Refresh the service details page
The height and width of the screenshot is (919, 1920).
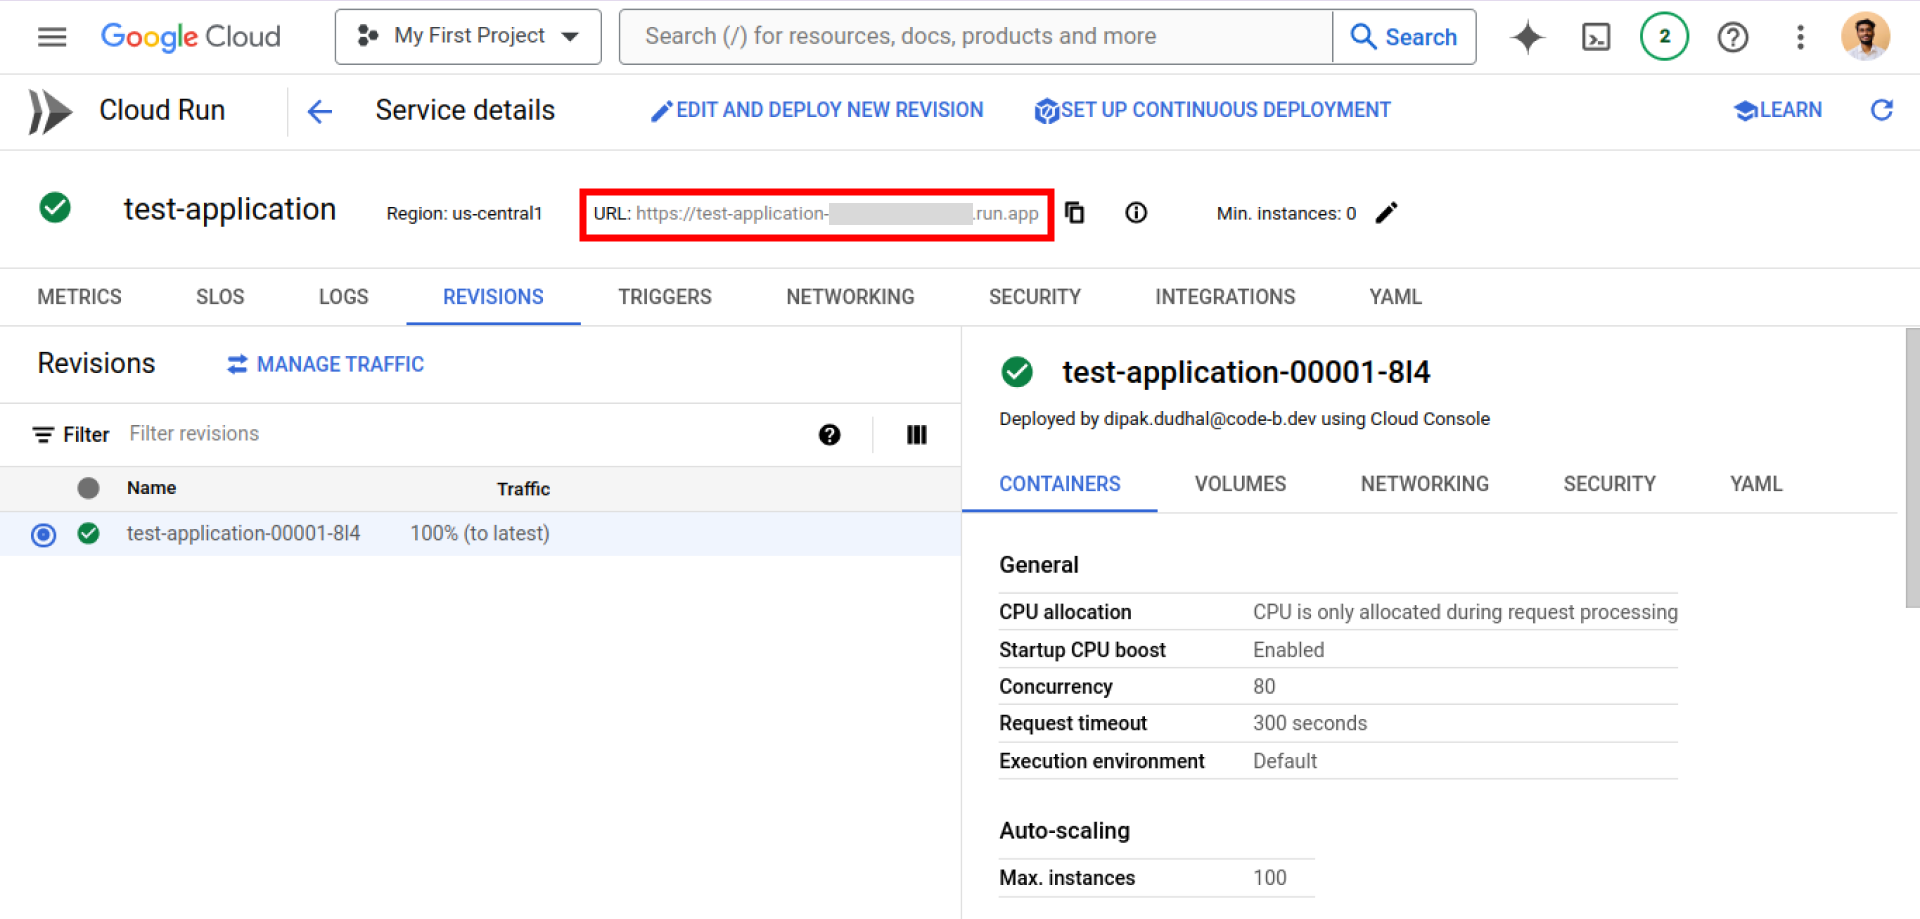click(x=1881, y=110)
